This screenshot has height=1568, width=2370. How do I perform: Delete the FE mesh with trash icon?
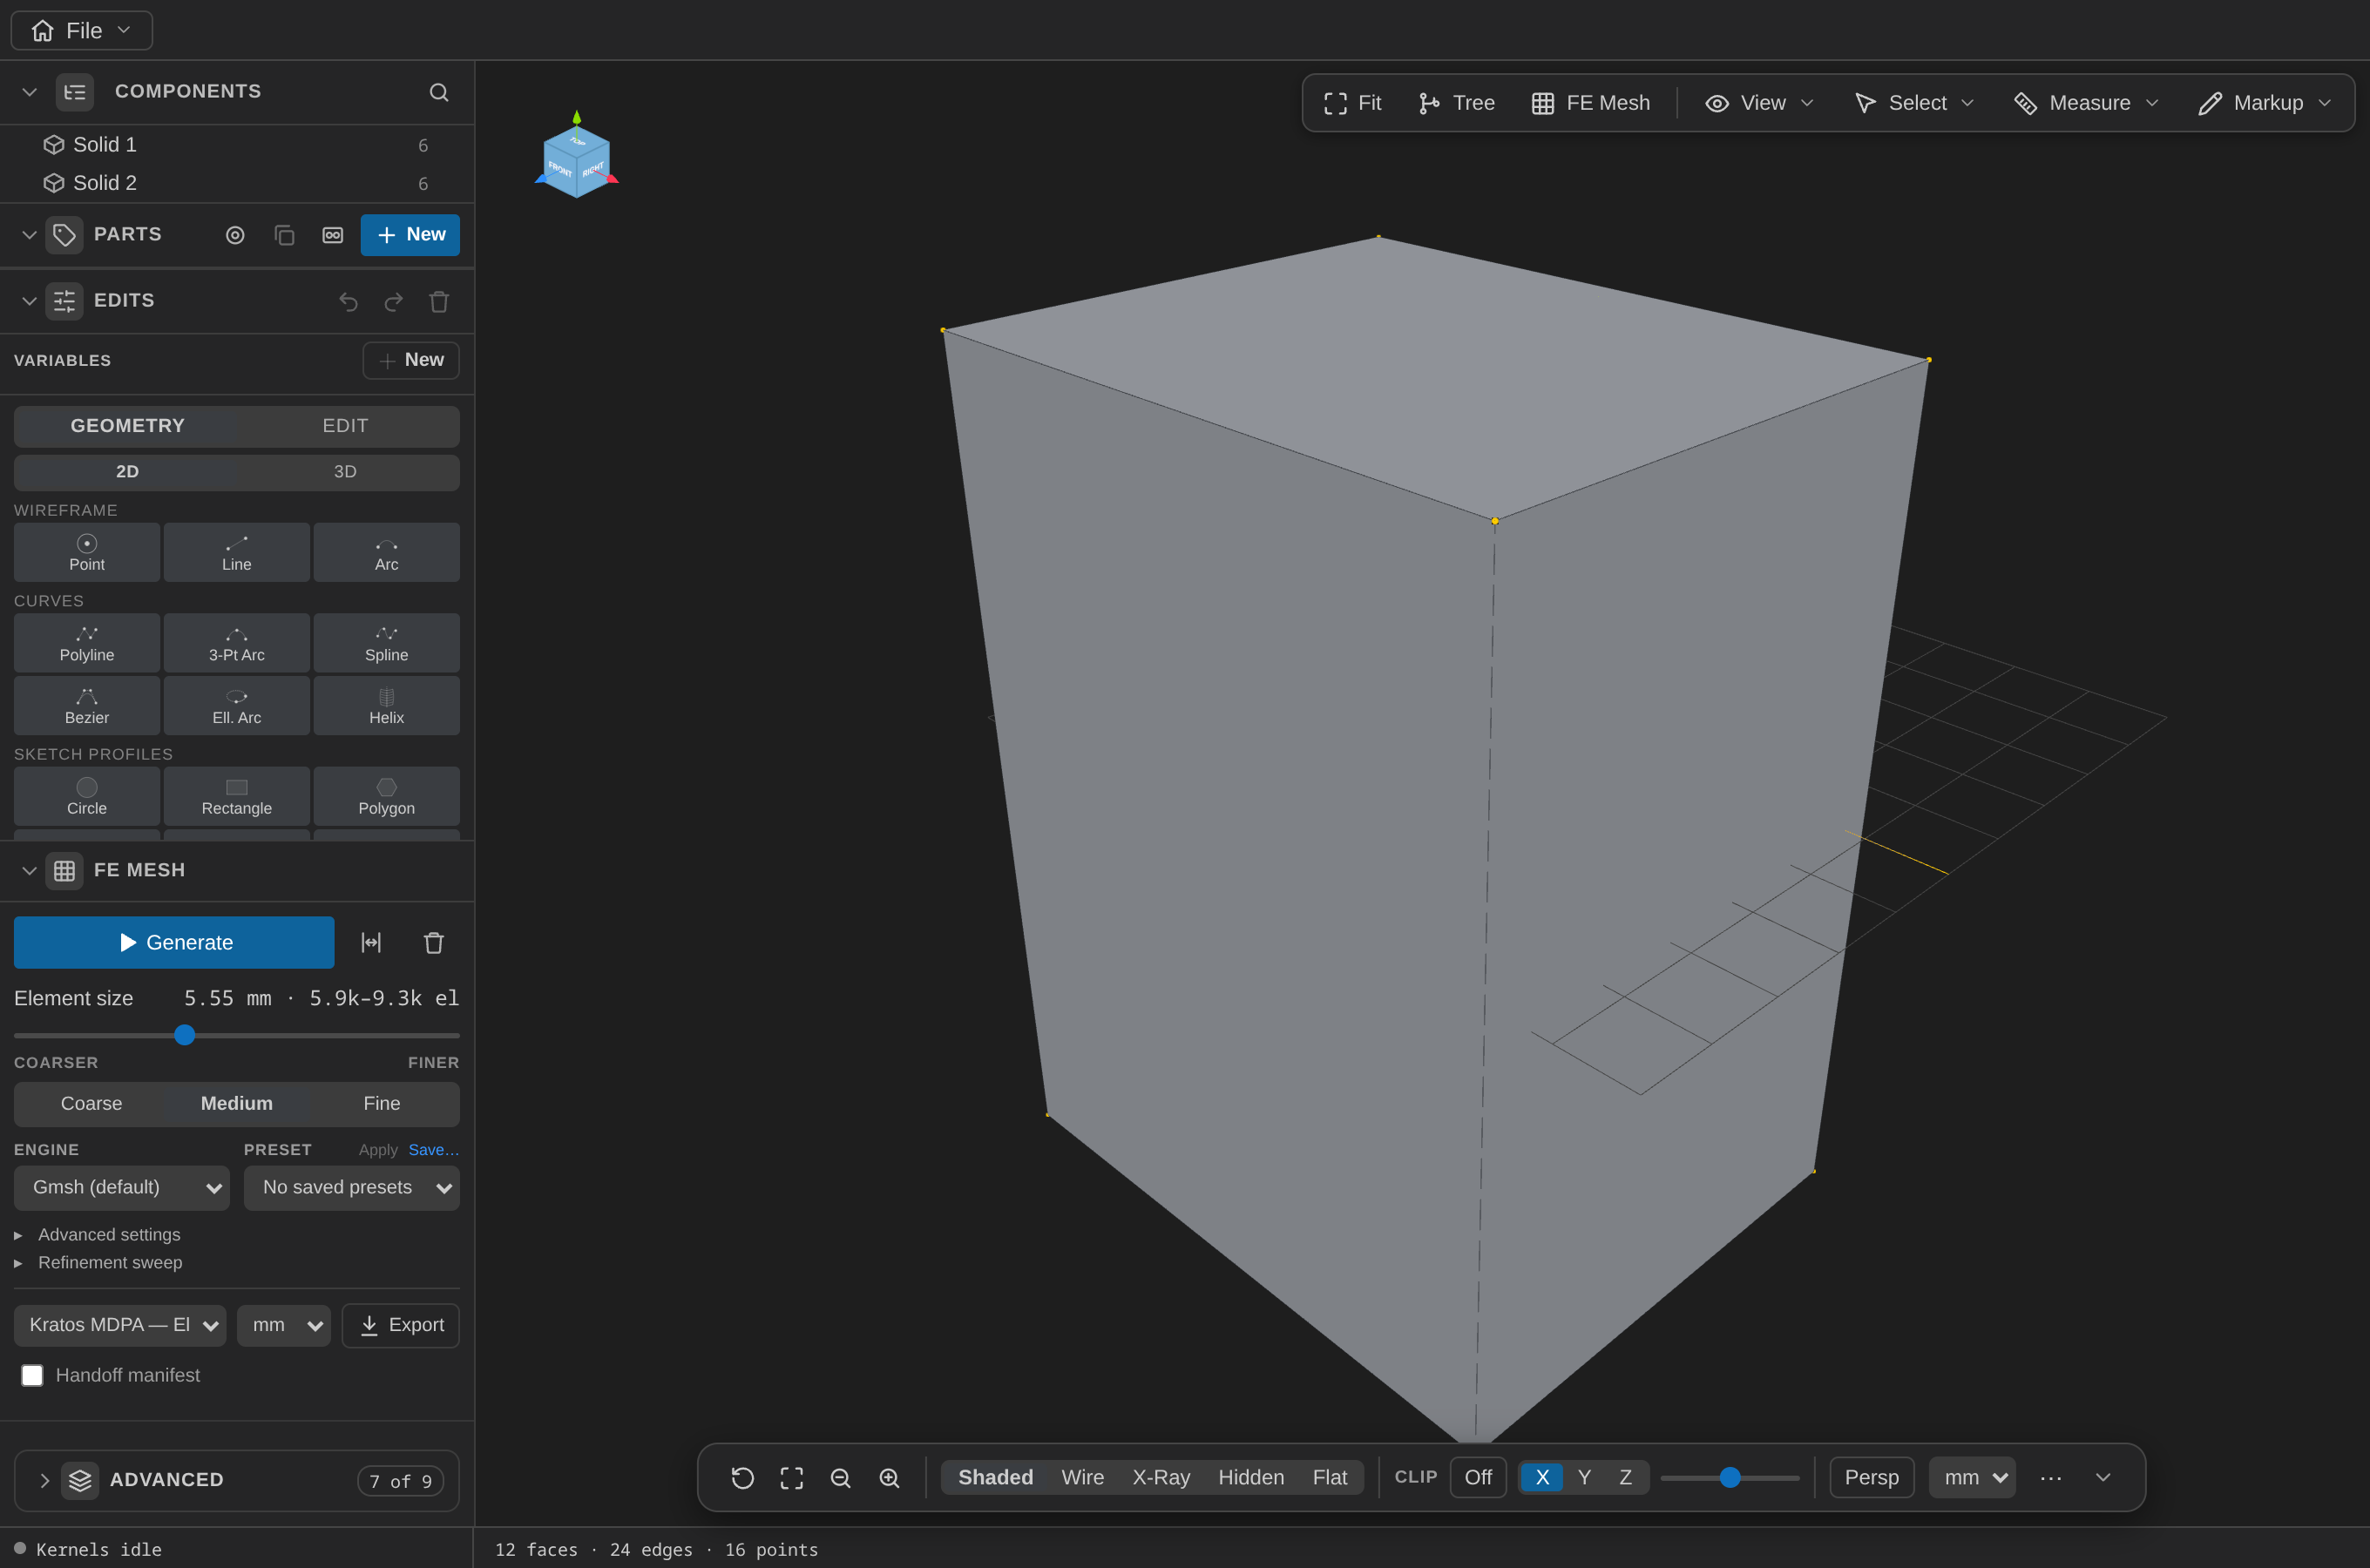[434, 942]
